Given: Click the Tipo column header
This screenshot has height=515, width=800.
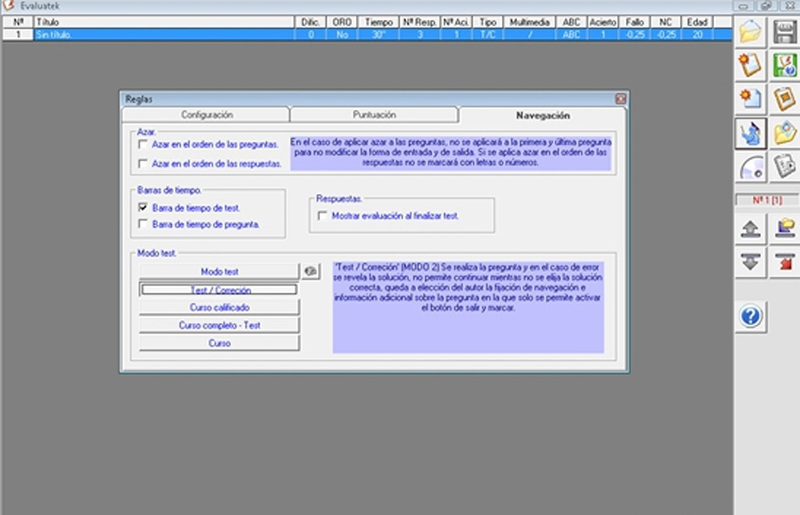Looking at the screenshot, I should pyautogui.click(x=488, y=22).
